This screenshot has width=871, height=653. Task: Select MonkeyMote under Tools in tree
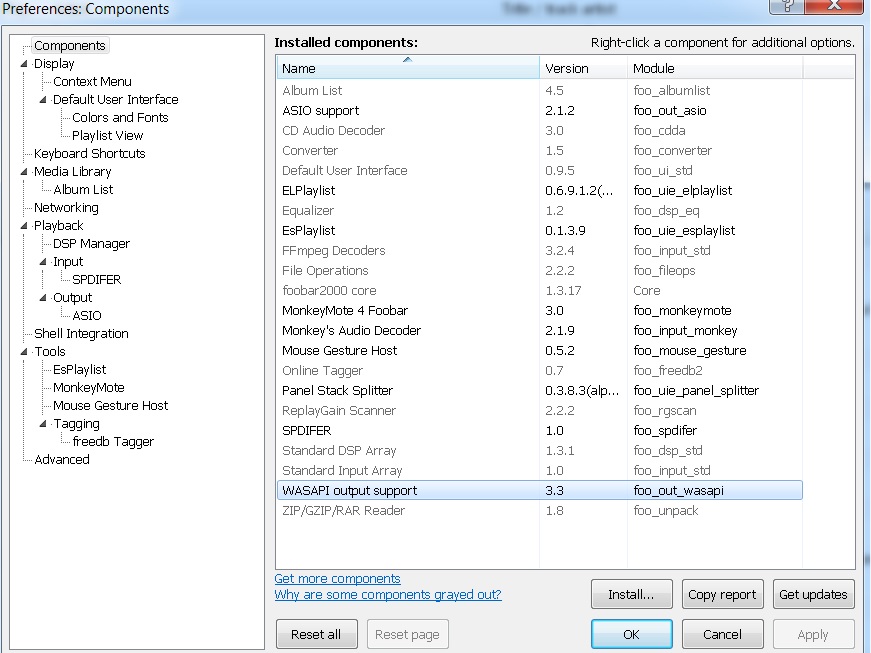coord(88,388)
